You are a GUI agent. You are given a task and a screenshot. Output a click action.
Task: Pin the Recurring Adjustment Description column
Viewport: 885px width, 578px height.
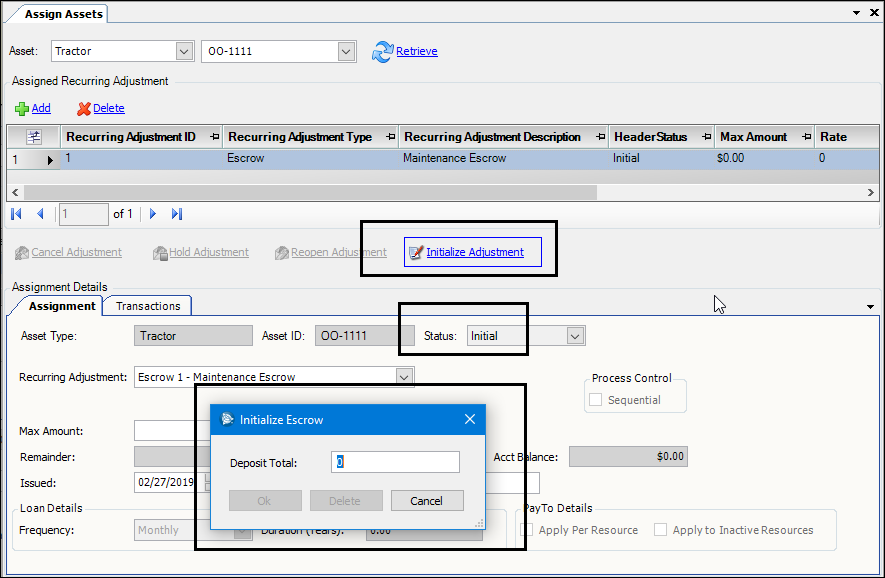[601, 137]
